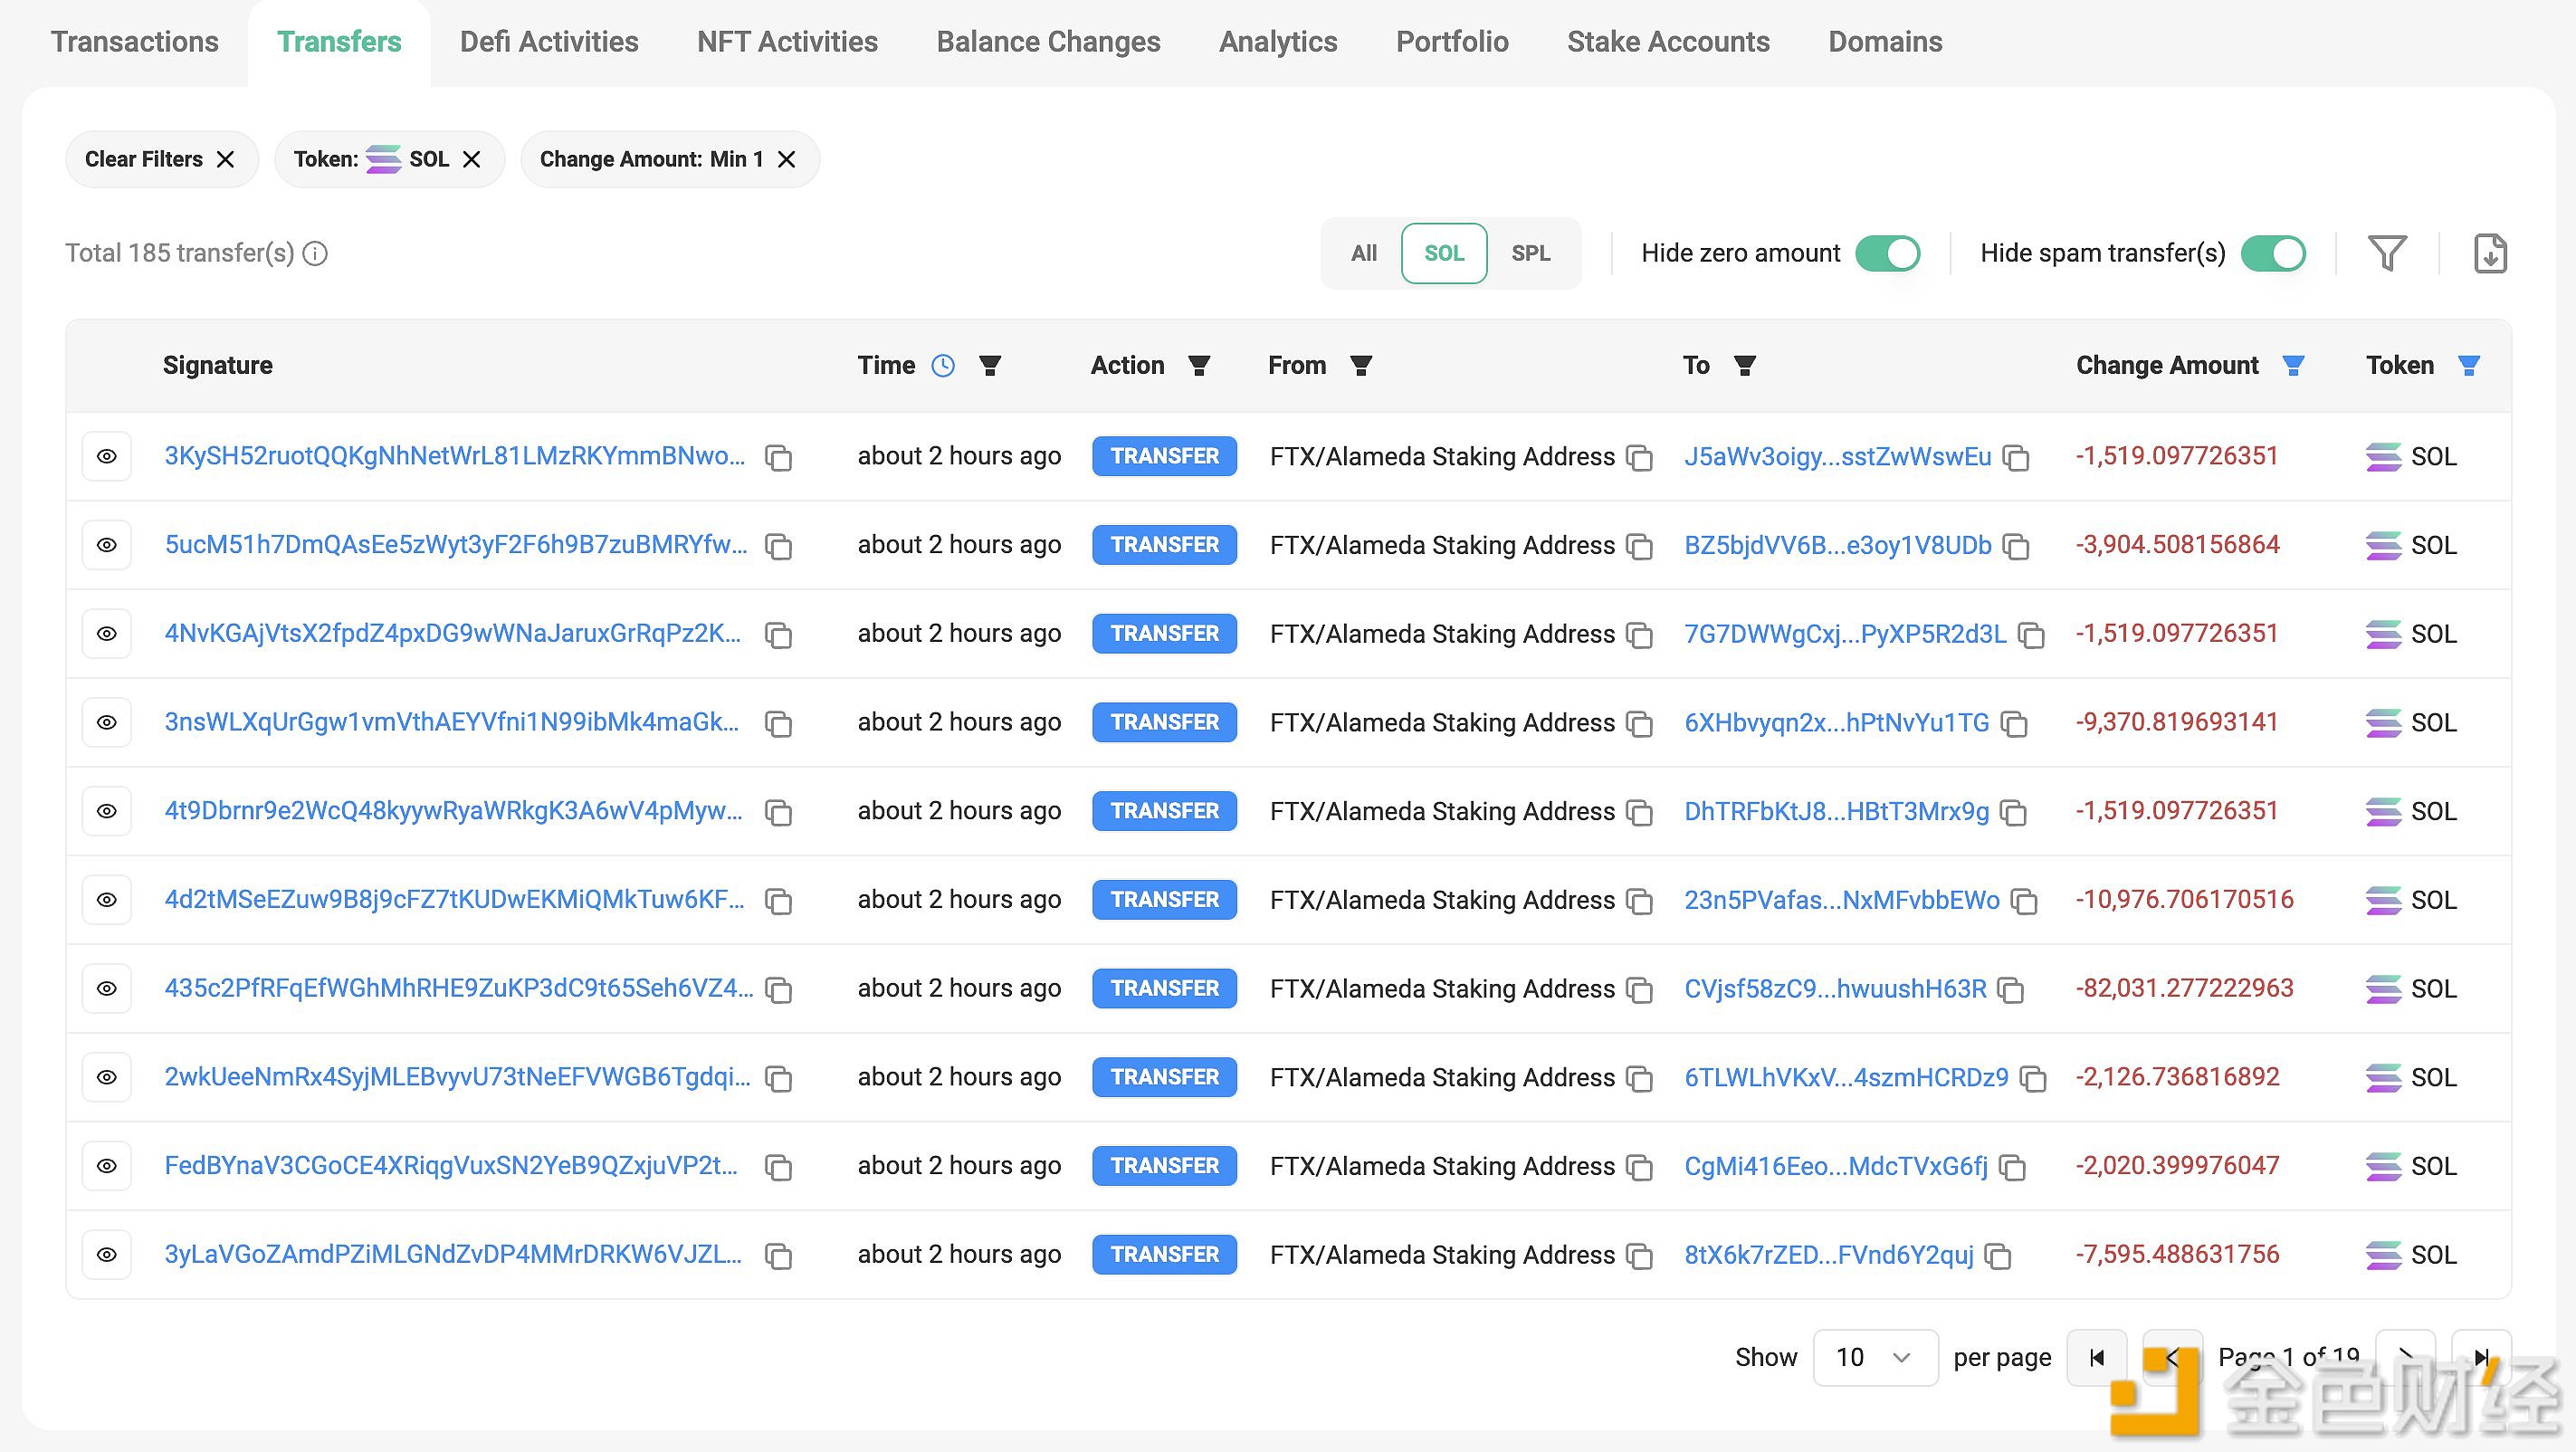The height and width of the screenshot is (1452, 2576).
Task: Open Portfolio tab
Action: point(1452,42)
